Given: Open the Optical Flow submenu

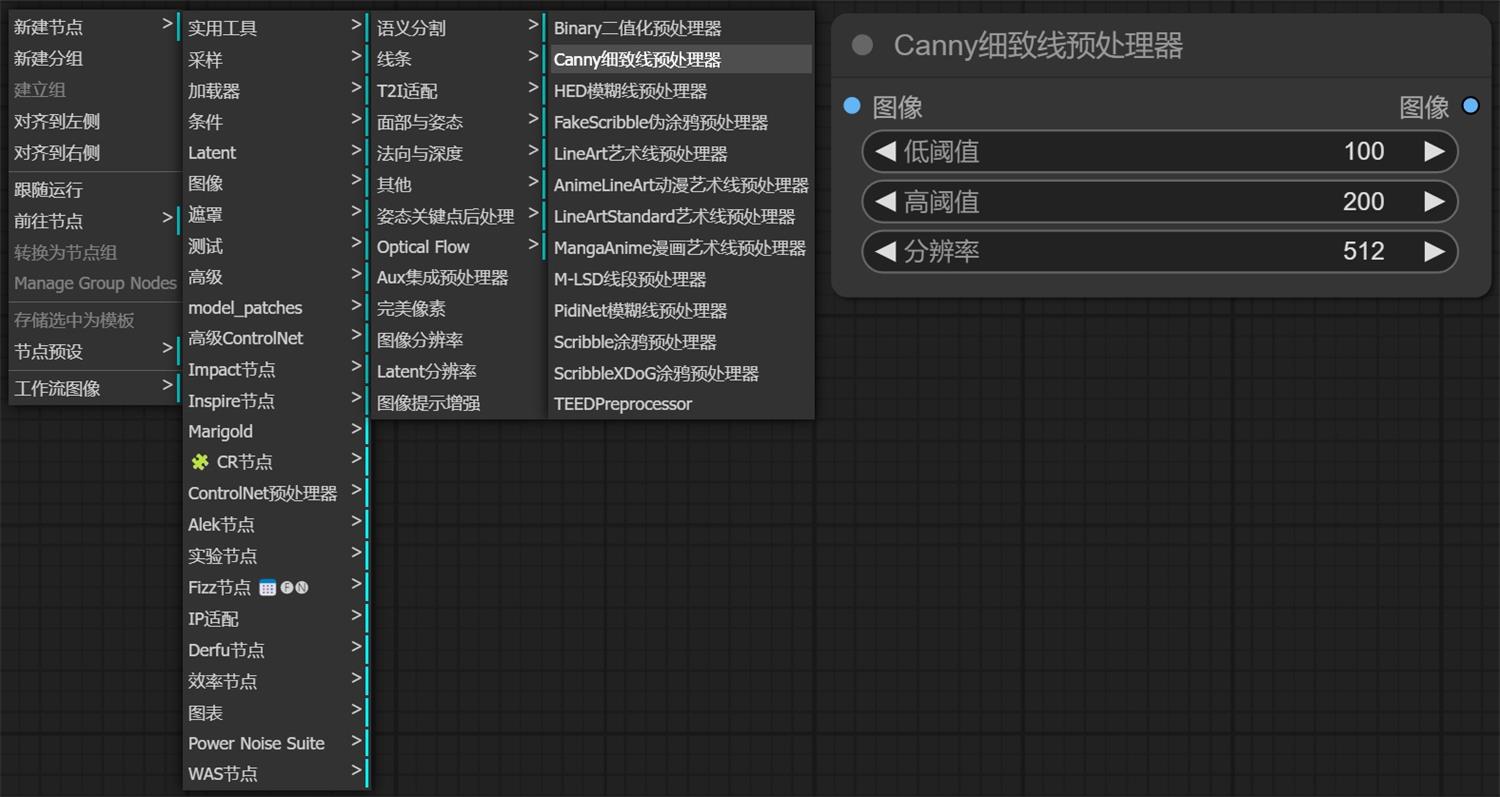Looking at the screenshot, I should (457, 247).
